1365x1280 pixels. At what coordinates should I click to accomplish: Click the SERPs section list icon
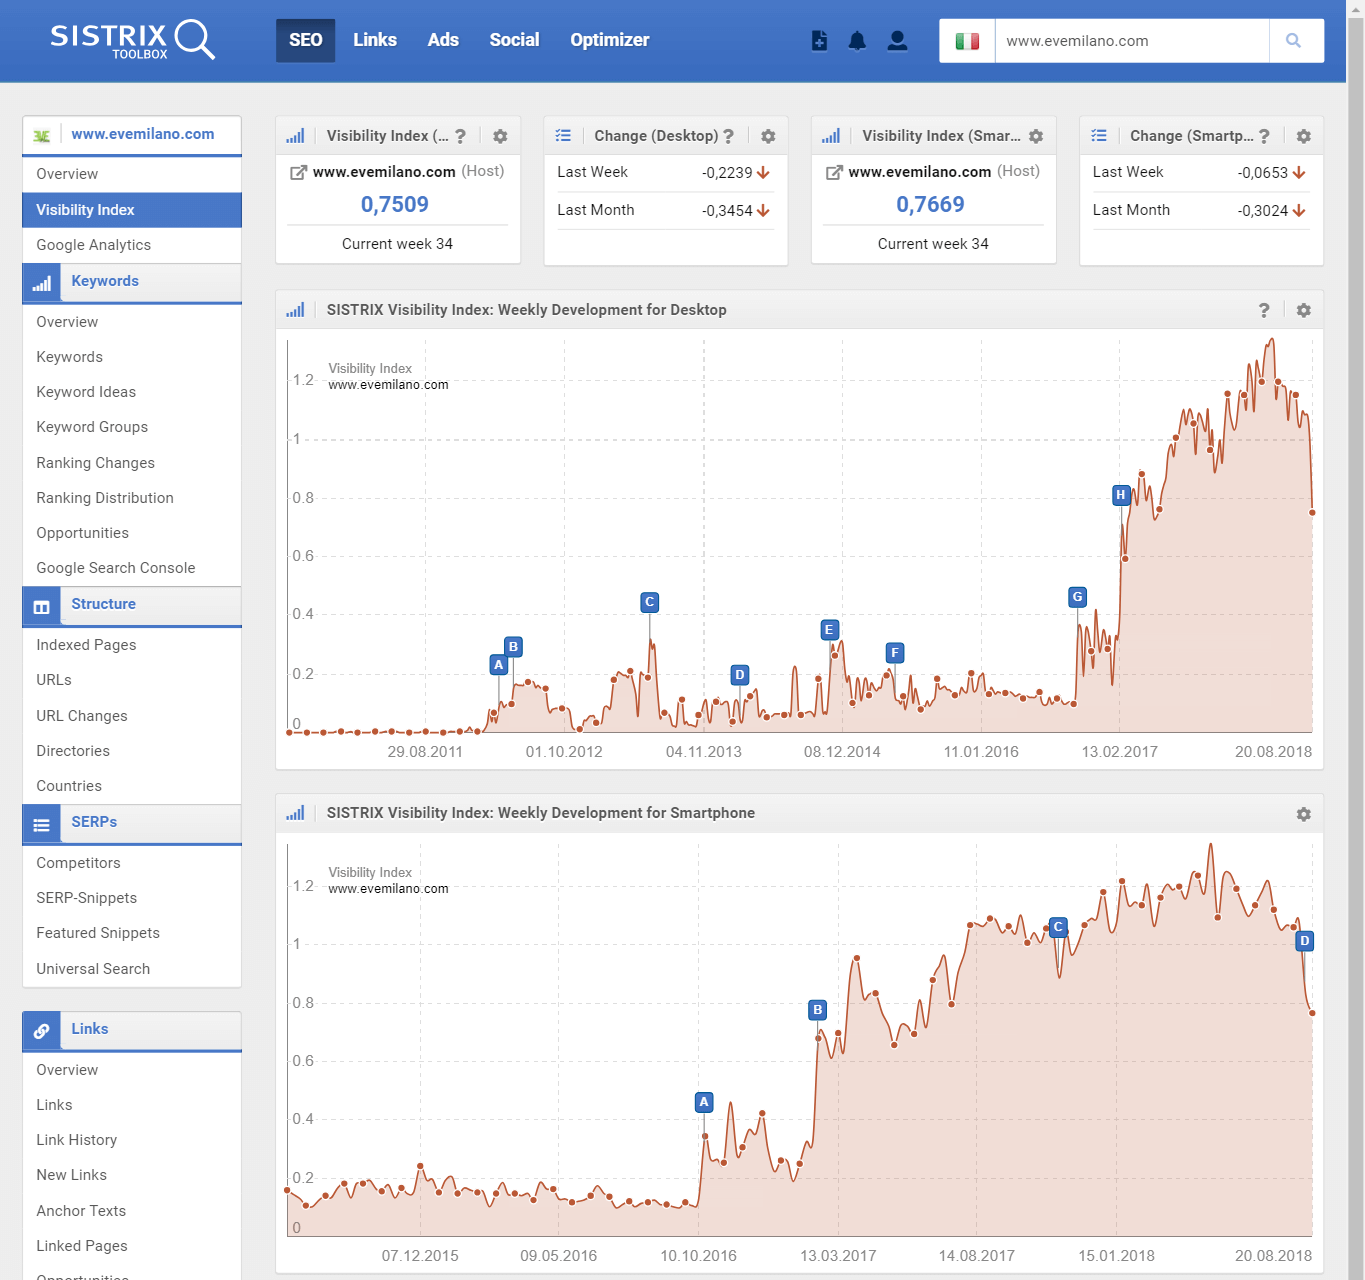pos(41,825)
